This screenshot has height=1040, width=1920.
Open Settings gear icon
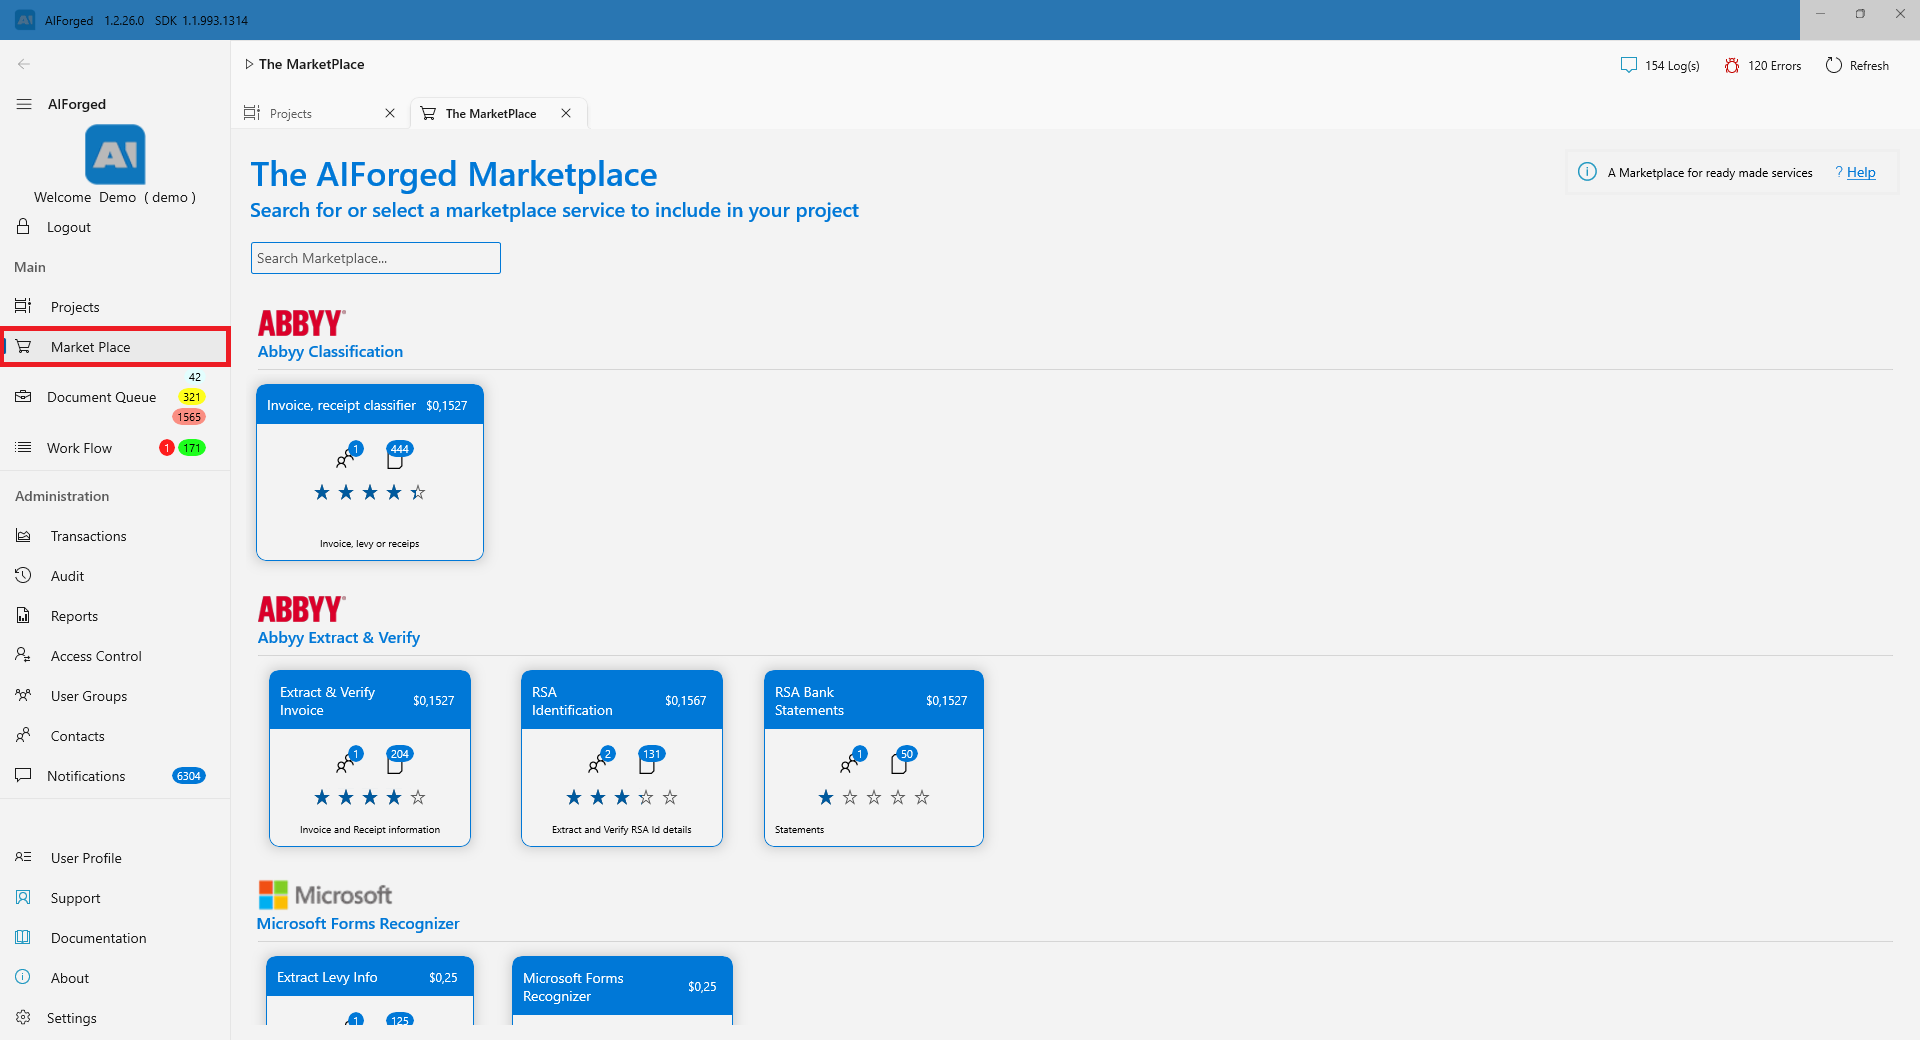(23, 1017)
